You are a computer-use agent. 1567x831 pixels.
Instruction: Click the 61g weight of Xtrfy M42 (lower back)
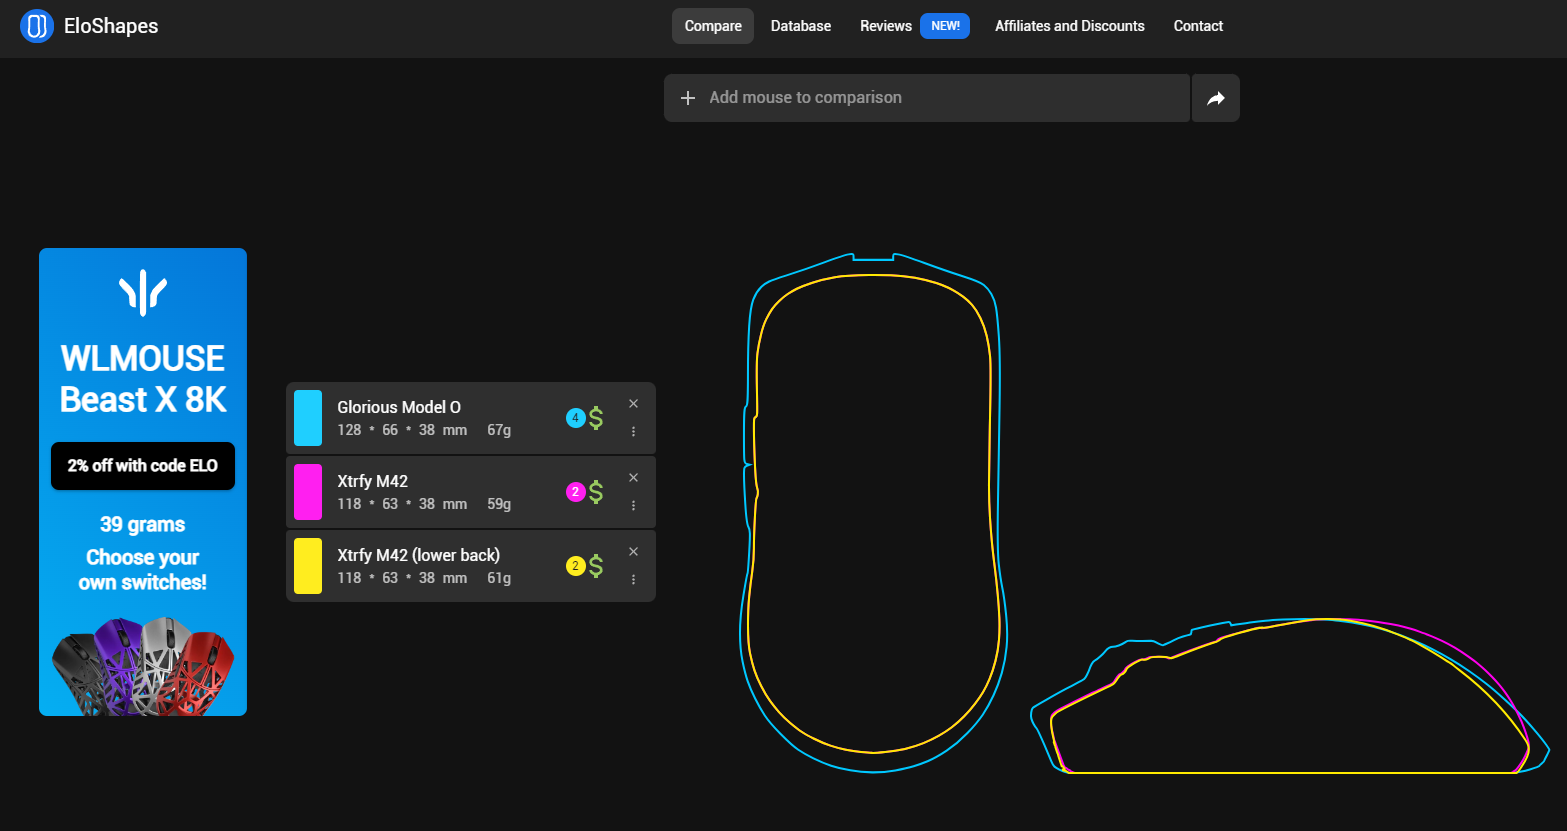499,578
